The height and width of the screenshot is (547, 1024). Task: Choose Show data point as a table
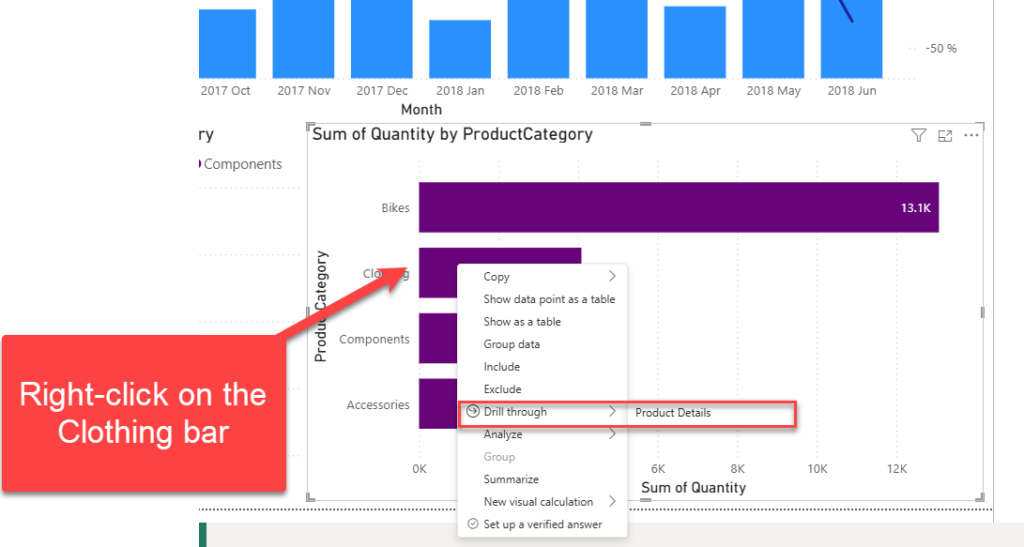[x=549, y=299]
